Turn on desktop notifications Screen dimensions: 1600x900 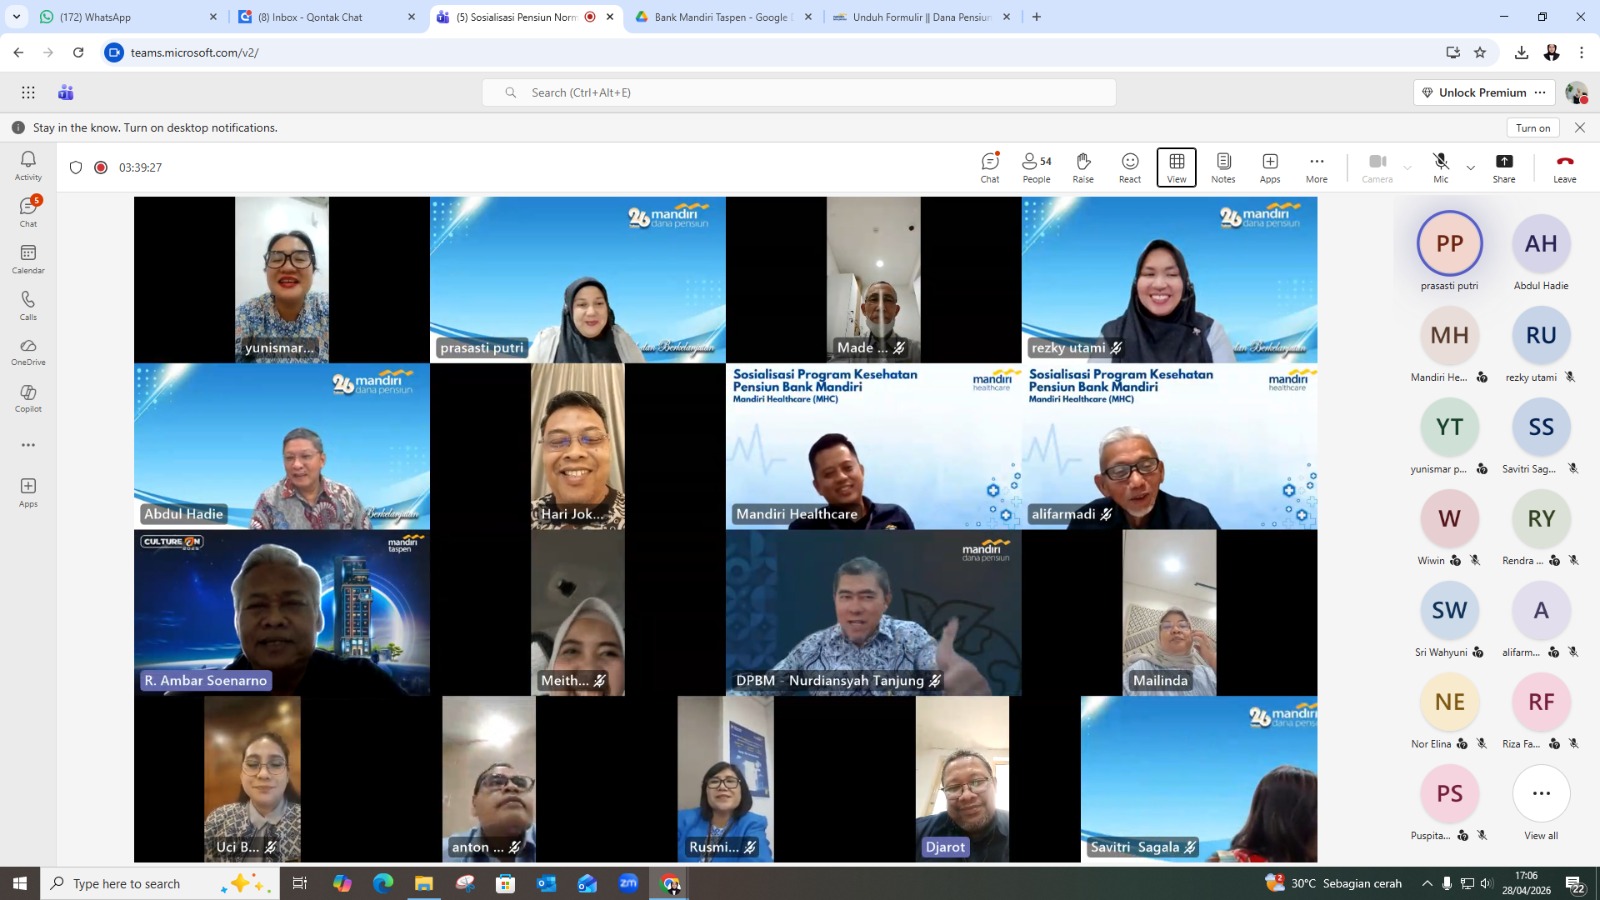pos(1533,128)
